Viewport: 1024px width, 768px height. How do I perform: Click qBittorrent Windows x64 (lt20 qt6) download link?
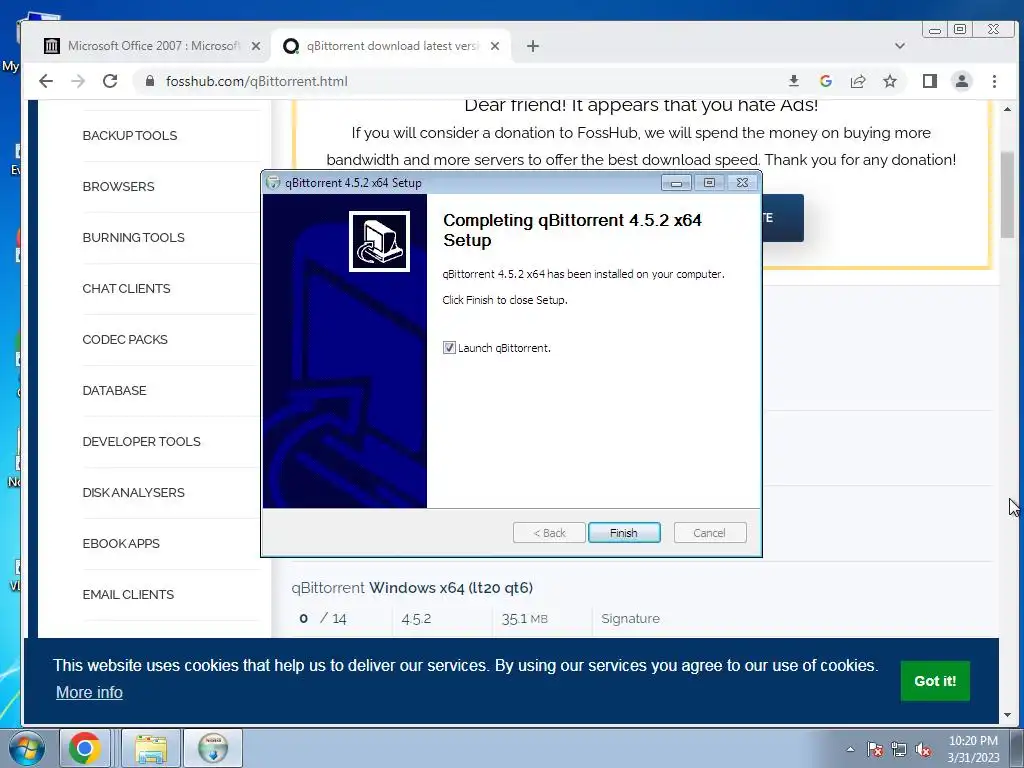[x=412, y=588]
